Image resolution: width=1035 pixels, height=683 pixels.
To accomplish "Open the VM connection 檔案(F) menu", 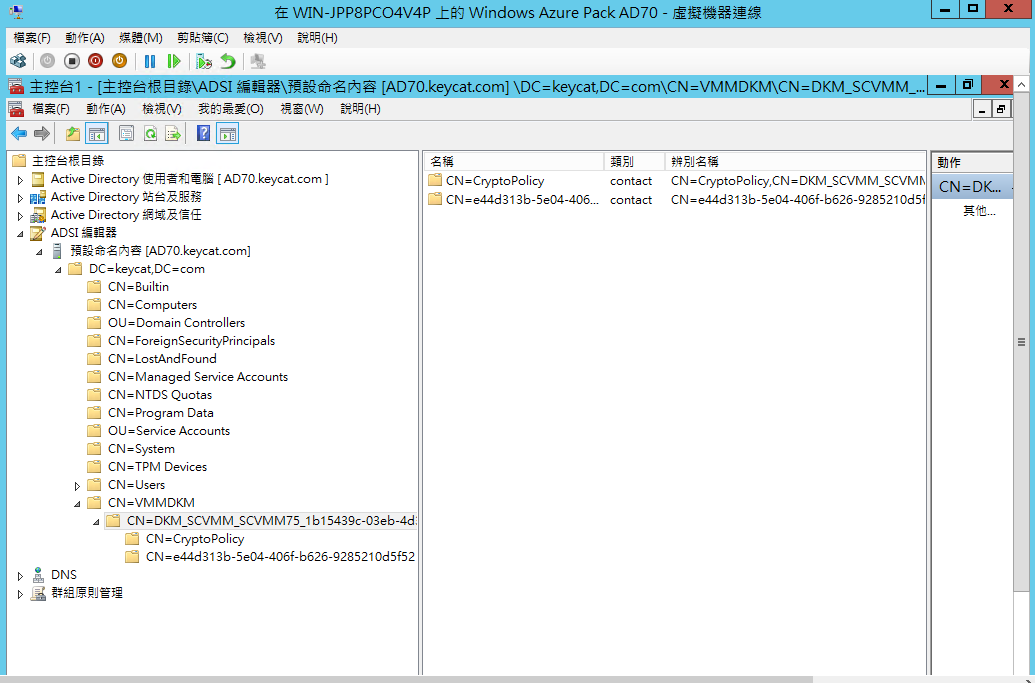I will (x=32, y=38).
